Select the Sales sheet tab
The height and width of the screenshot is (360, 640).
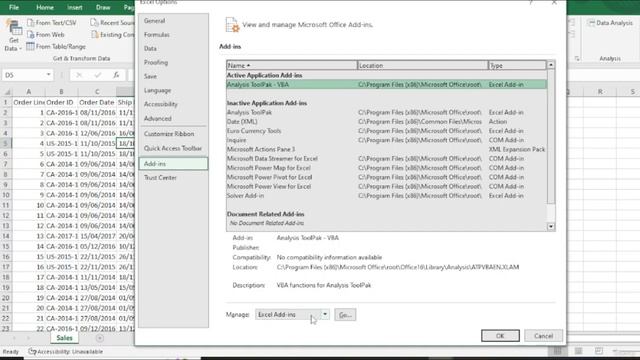pos(64,338)
